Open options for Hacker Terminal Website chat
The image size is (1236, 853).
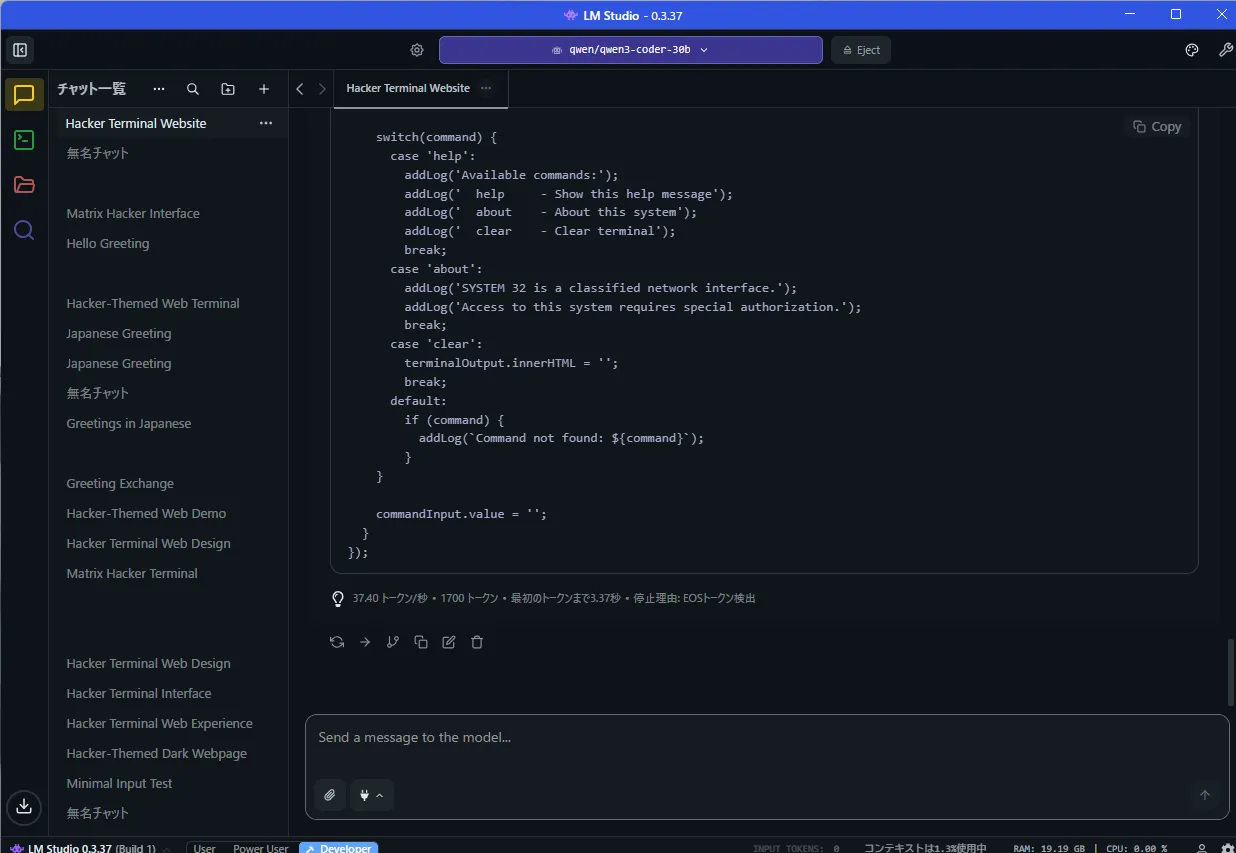click(x=266, y=123)
